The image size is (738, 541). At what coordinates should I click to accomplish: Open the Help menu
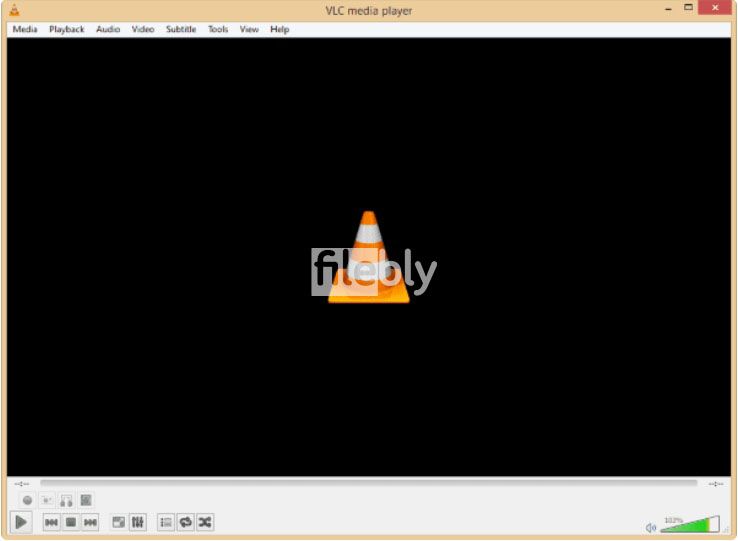280,29
